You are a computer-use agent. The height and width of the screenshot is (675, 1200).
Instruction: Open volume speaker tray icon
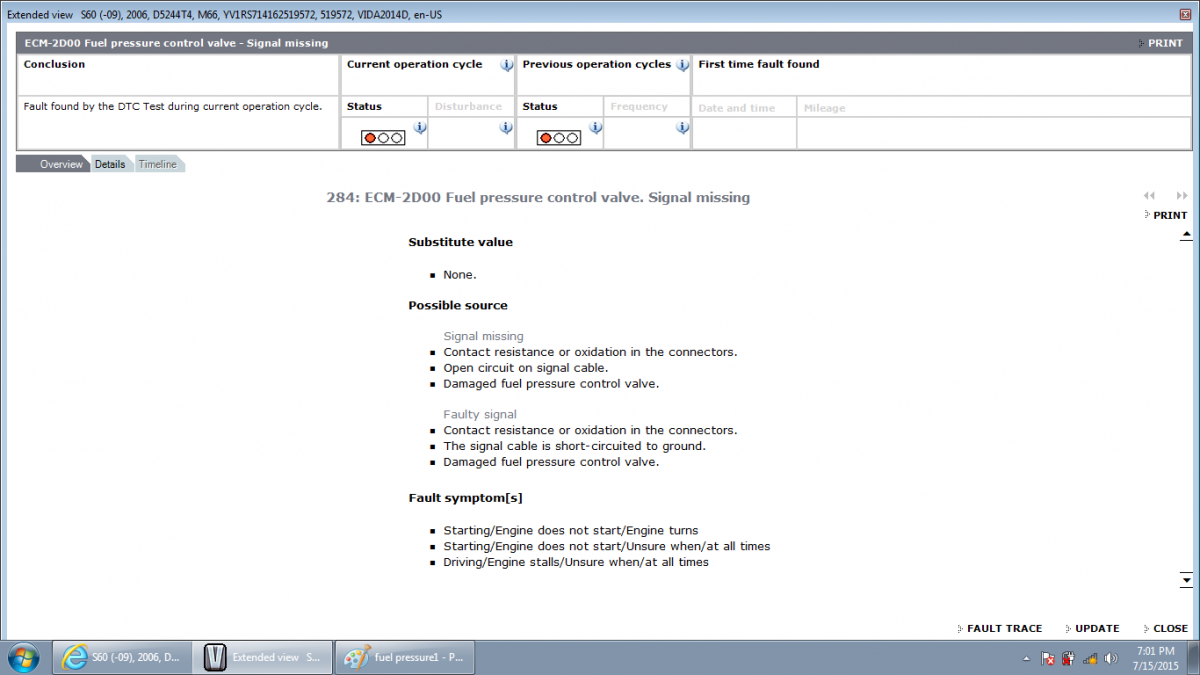(1110, 658)
